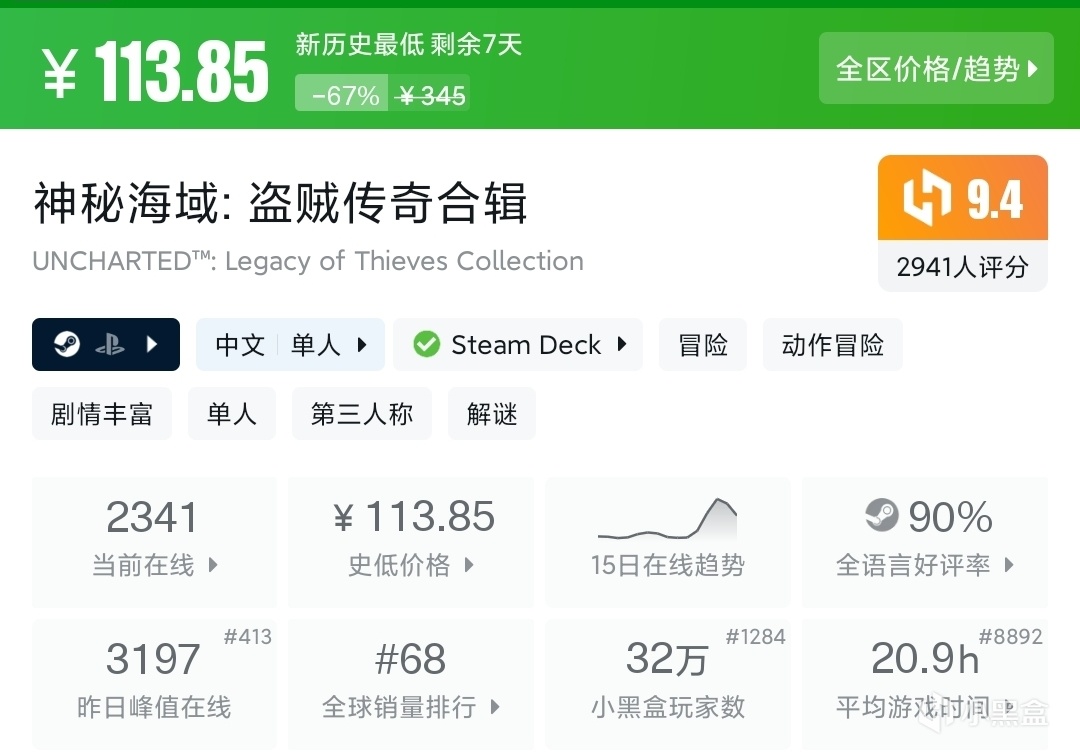Image resolution: width=1080 pixels, height=752 pixels.
Task: Click the green Steam Deck verified checkmark
Action: click(x=427, y=345)
